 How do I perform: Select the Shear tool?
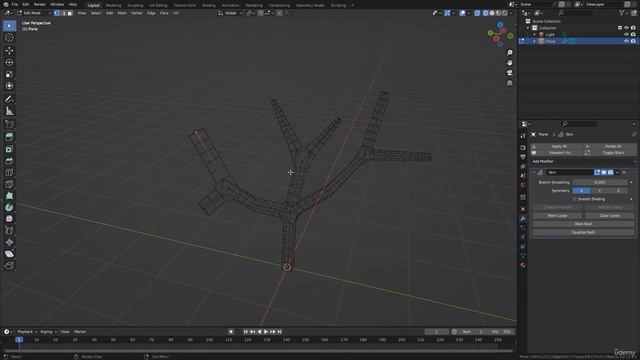coord(9,254)
